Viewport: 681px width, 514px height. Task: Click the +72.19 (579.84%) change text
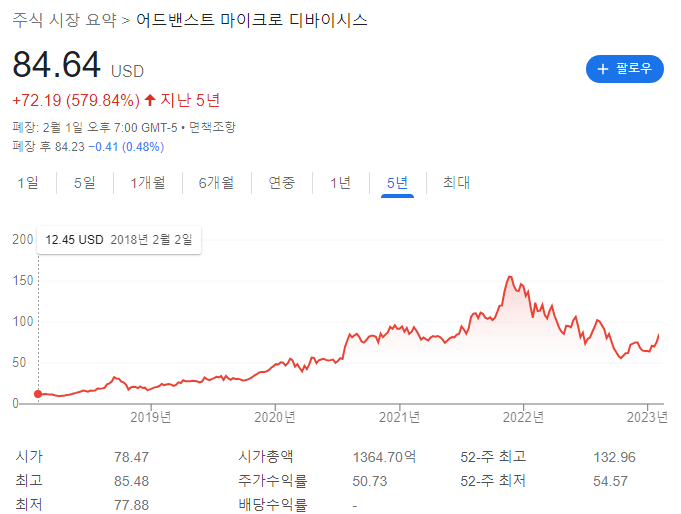point(76,100)
